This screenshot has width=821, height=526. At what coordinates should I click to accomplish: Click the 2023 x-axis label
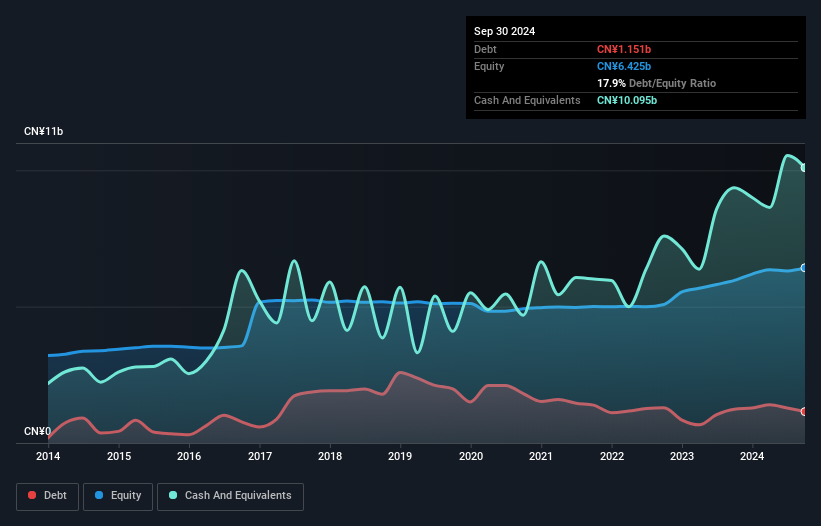point(682,456)
